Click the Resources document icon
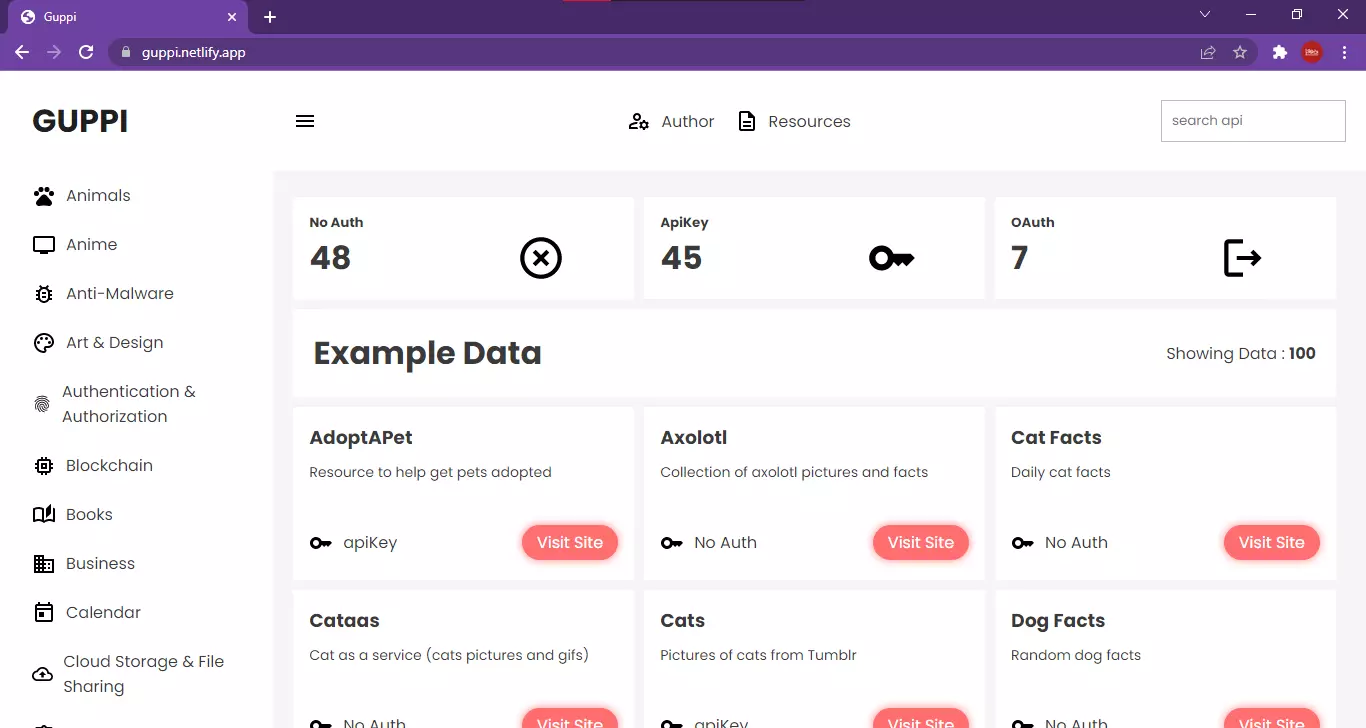The image size is (1366, 728). pyautogui.click(x=747, y=121)
